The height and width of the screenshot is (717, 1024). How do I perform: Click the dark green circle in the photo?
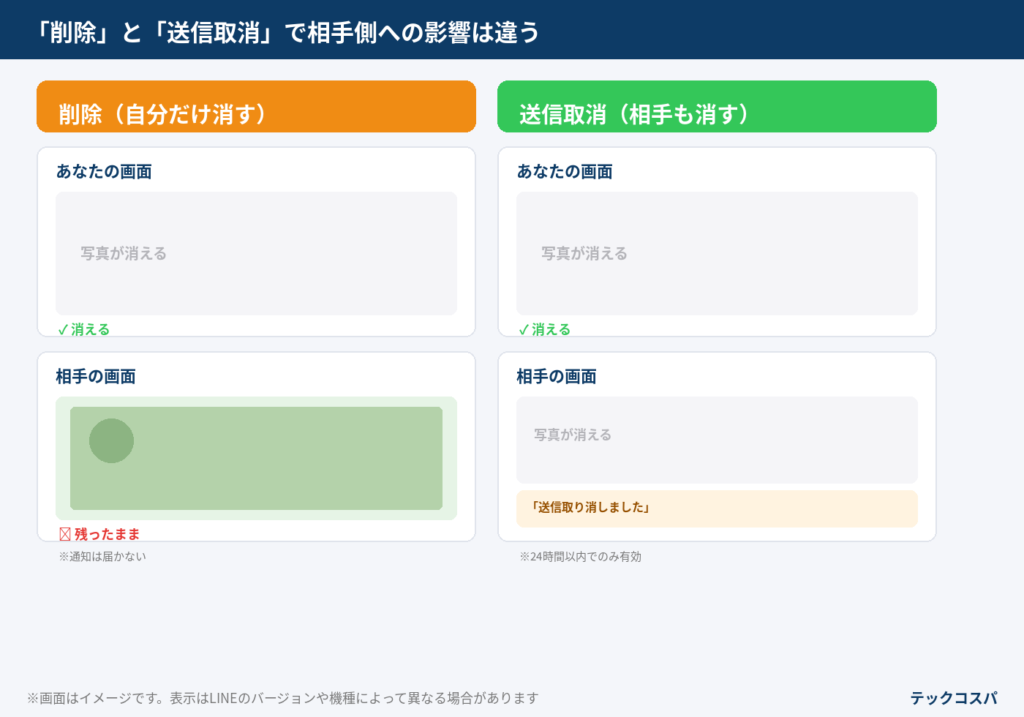[x=112, y=441]
